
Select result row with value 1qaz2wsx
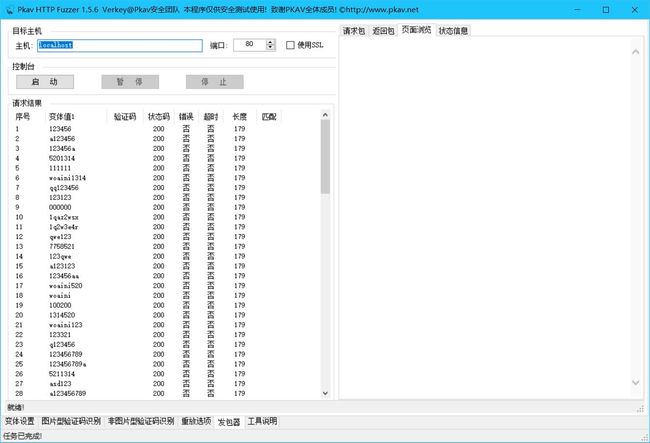click(166, 217)
